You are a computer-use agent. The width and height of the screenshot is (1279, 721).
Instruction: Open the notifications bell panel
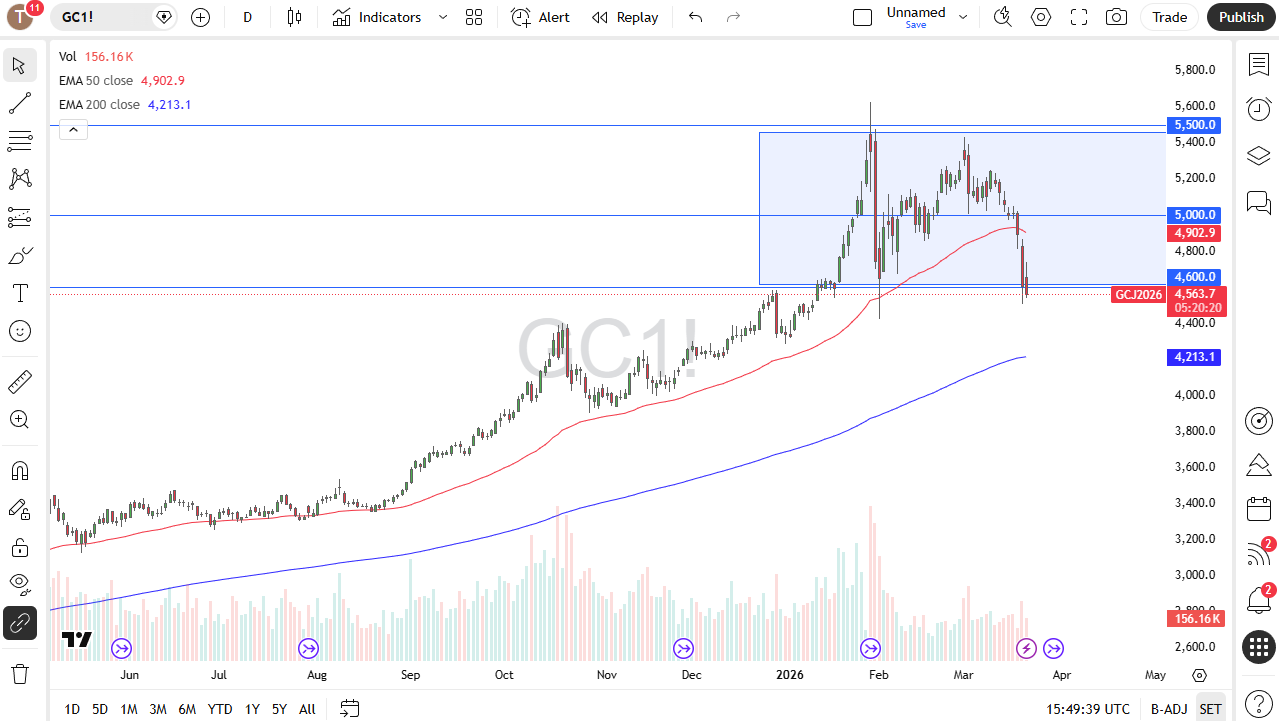tap(1258, 600)
